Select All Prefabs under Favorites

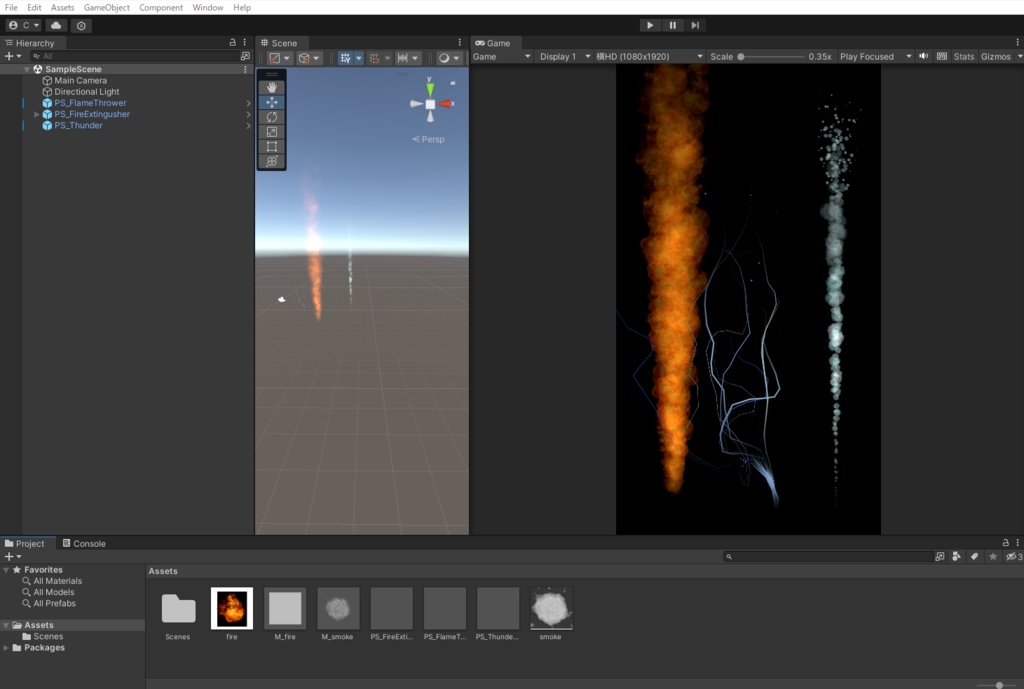54,604
